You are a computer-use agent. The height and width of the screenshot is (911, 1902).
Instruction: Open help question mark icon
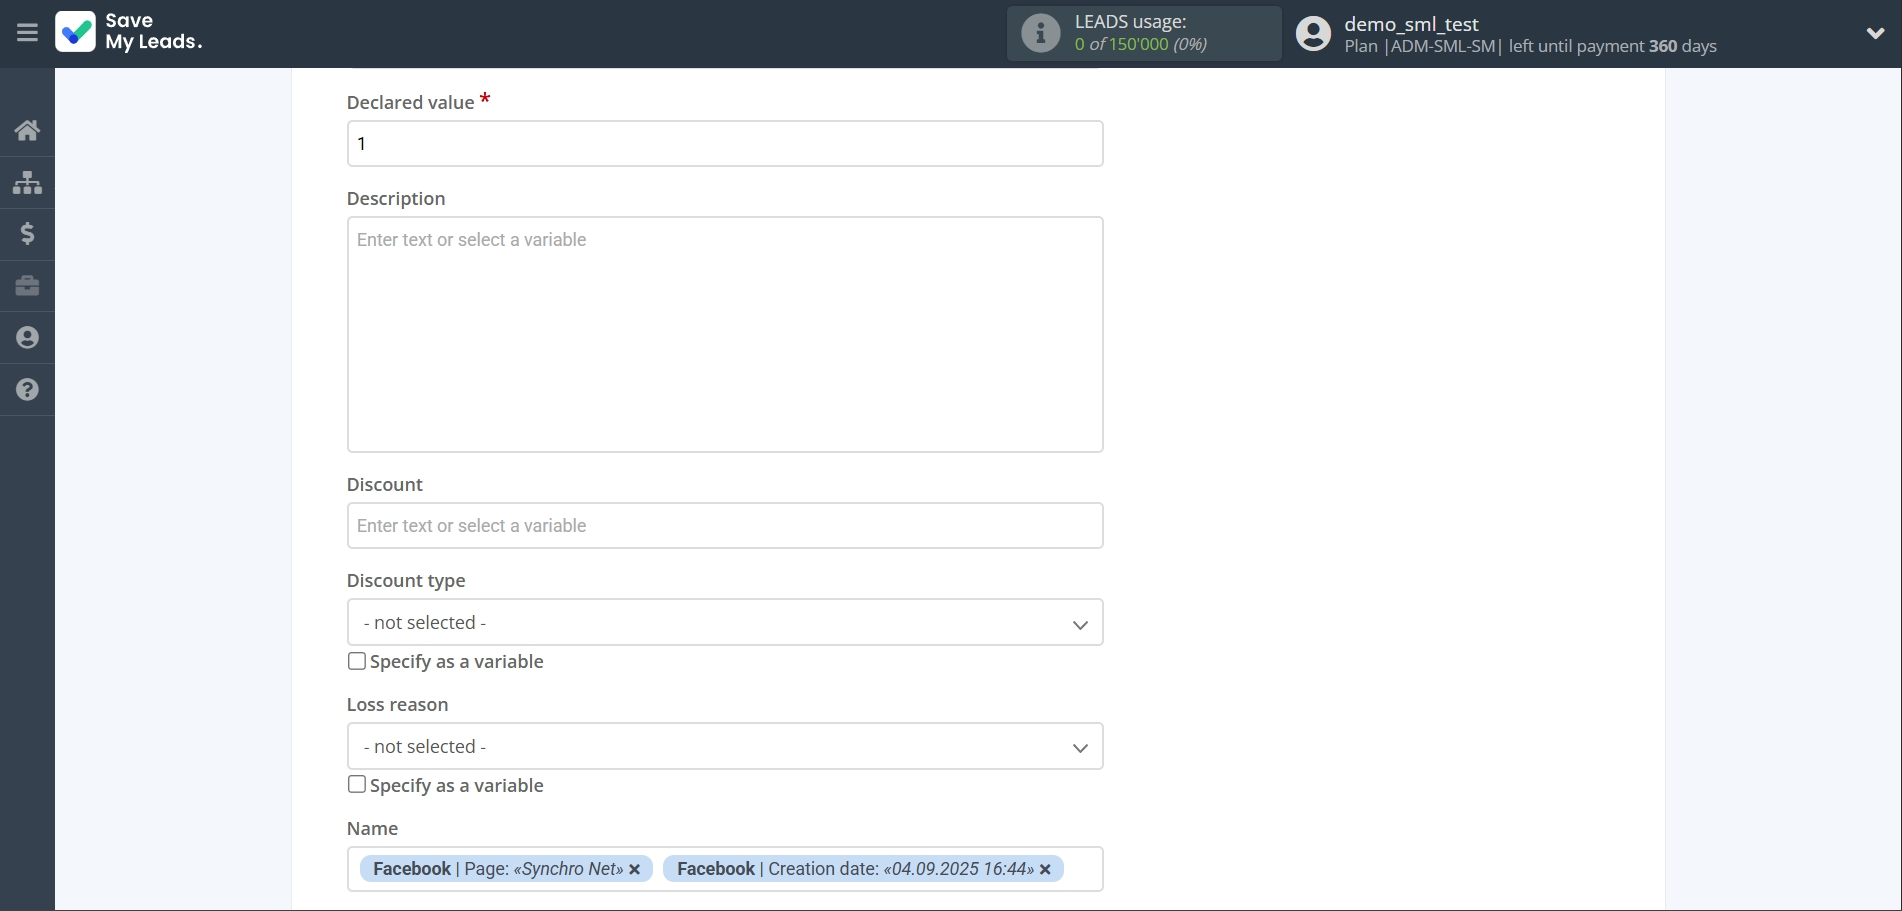pyautogui.click(x=27, y=390)
